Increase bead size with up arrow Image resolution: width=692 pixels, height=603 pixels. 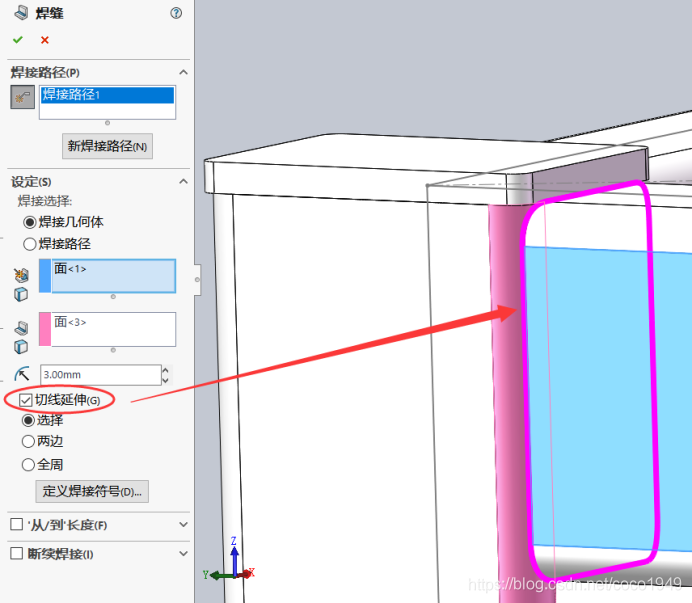[165, 370]
